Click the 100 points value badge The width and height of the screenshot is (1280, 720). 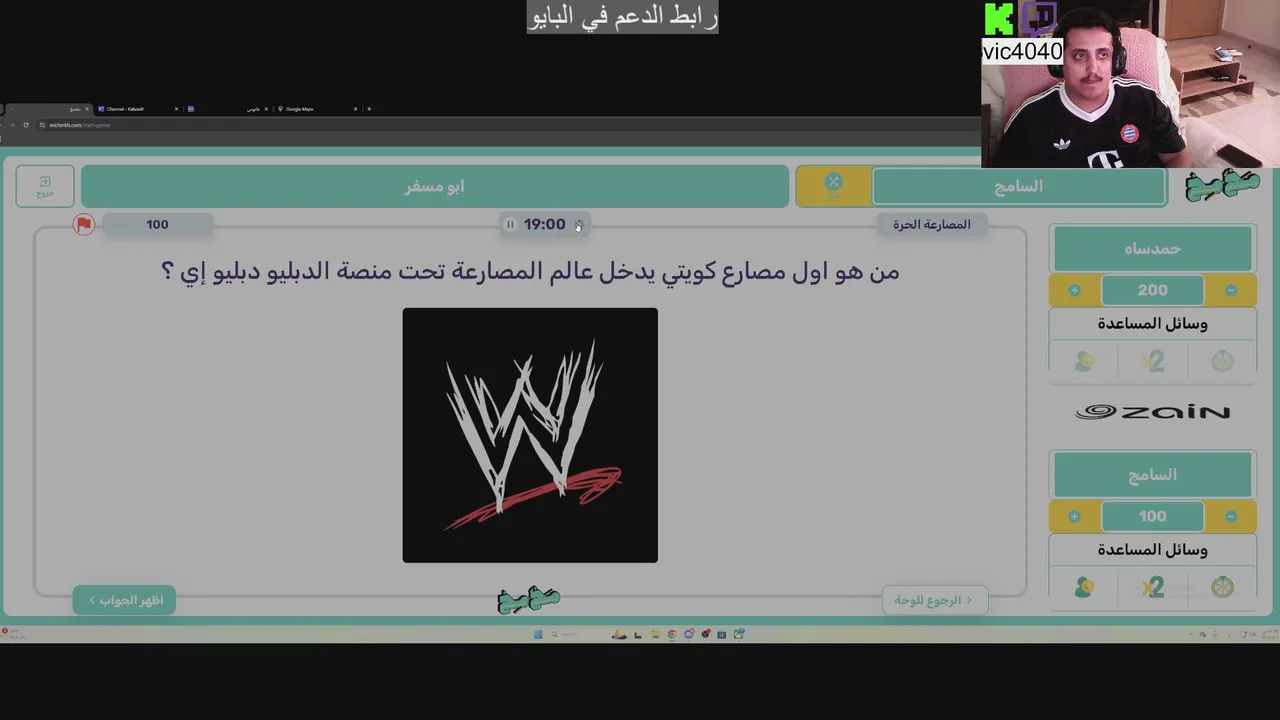(157, 224)
